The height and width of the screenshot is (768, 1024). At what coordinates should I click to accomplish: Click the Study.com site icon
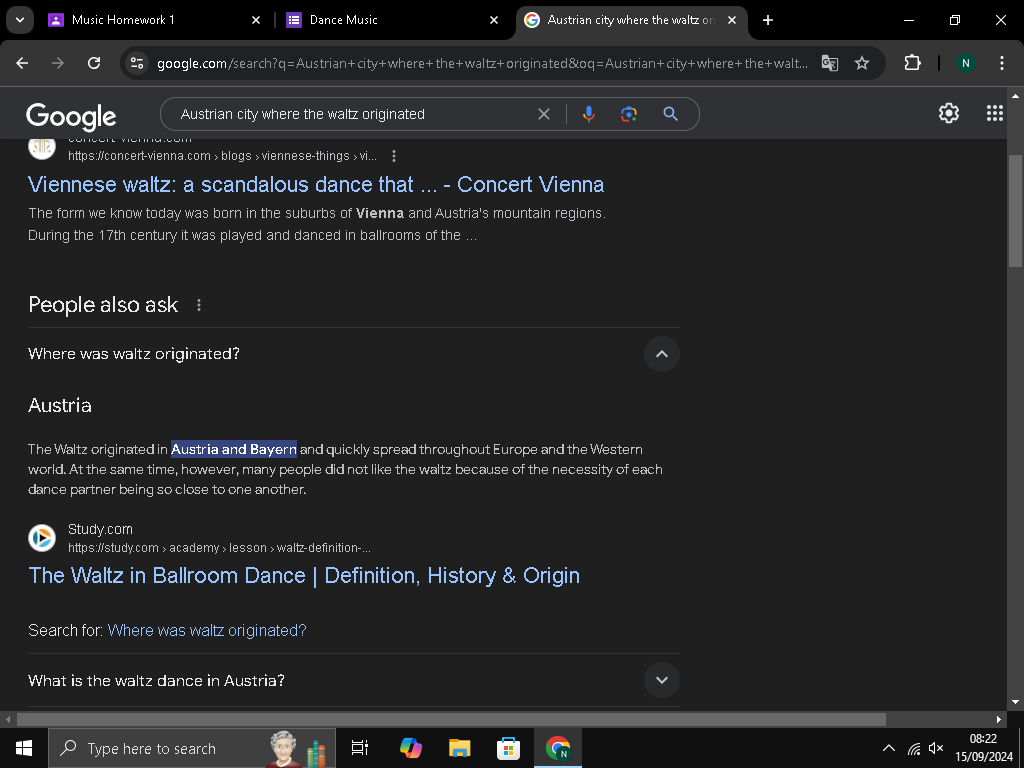click(x=42, y=538)
